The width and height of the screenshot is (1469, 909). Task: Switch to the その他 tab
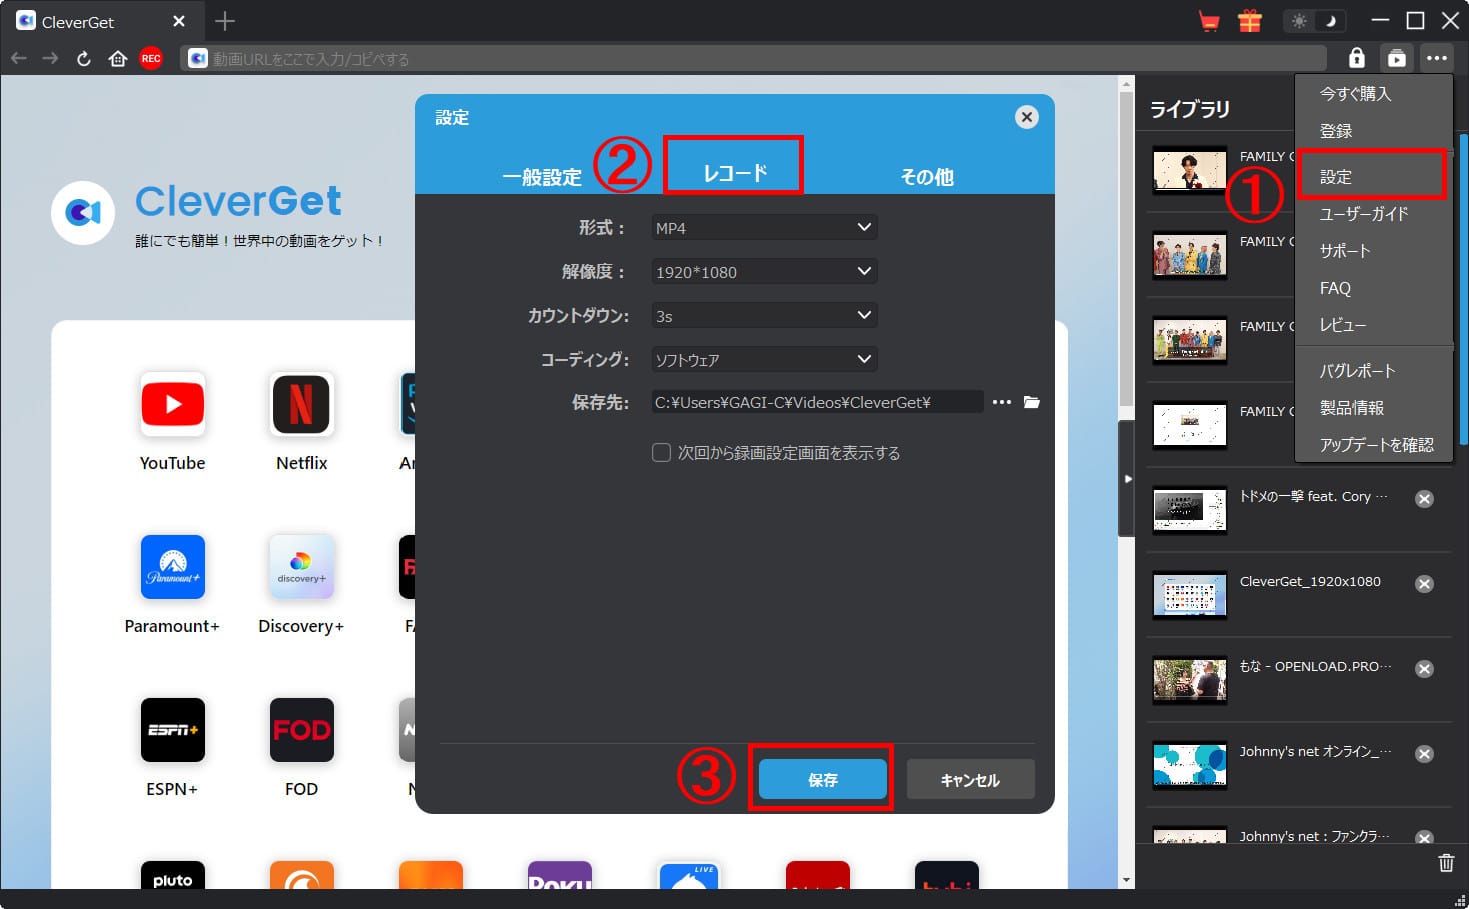pos(927,177)
